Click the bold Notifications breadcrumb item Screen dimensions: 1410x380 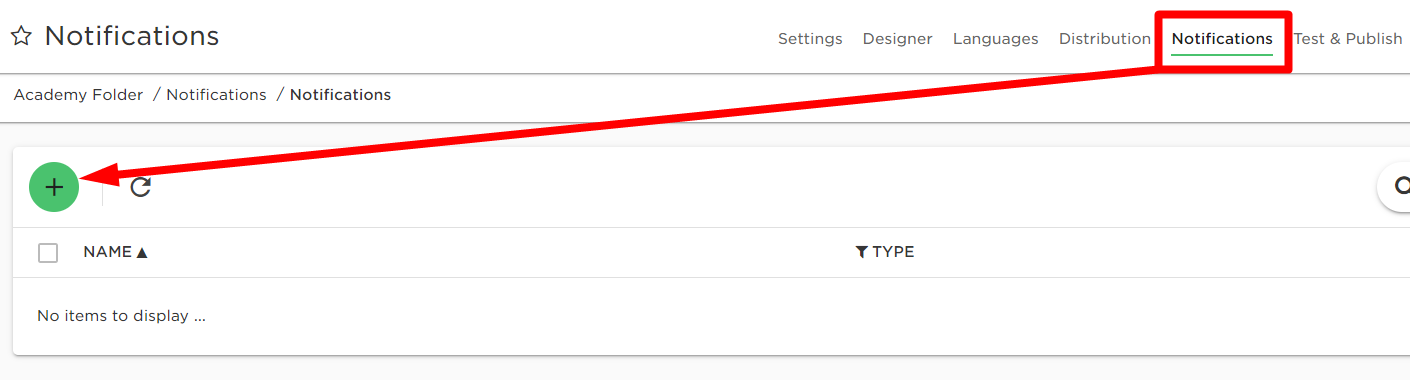point(340,95)
